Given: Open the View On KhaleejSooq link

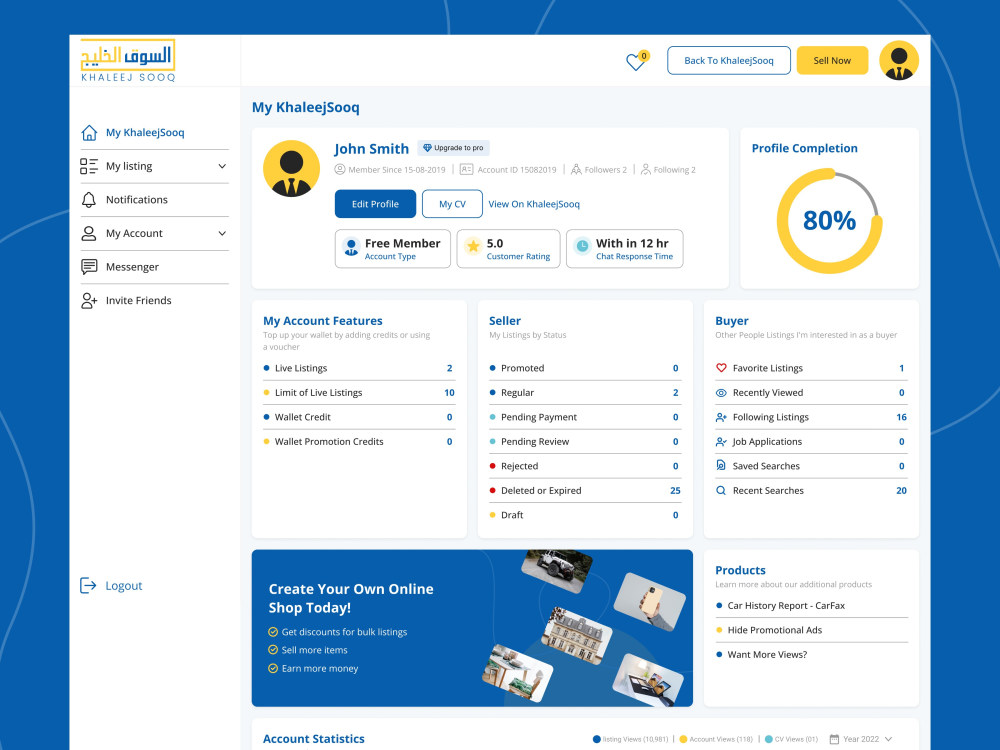Looking at the screenshot, I should pos(534,204).
